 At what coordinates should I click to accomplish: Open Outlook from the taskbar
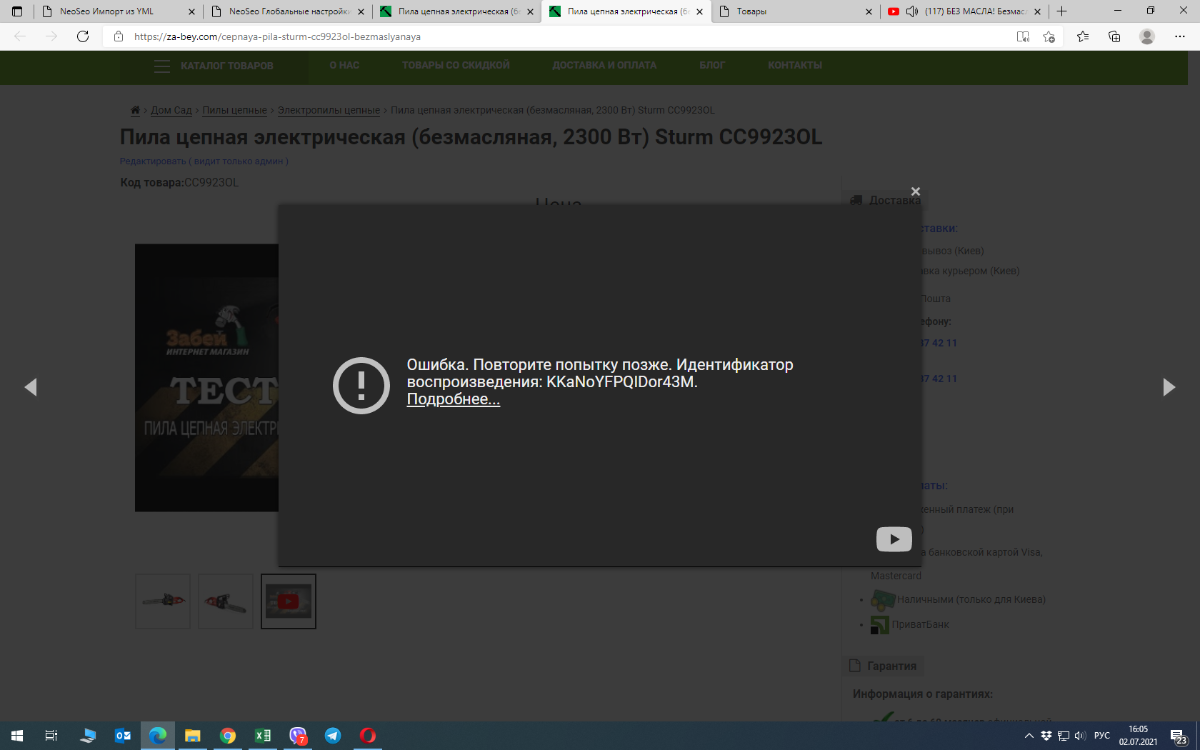[x=123, y=735]
